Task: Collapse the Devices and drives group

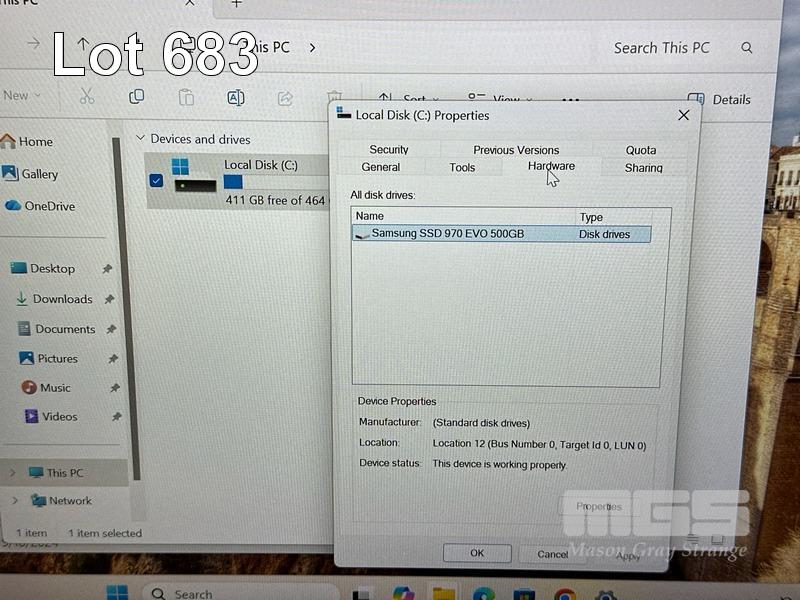Action: [x=141, y=139]
